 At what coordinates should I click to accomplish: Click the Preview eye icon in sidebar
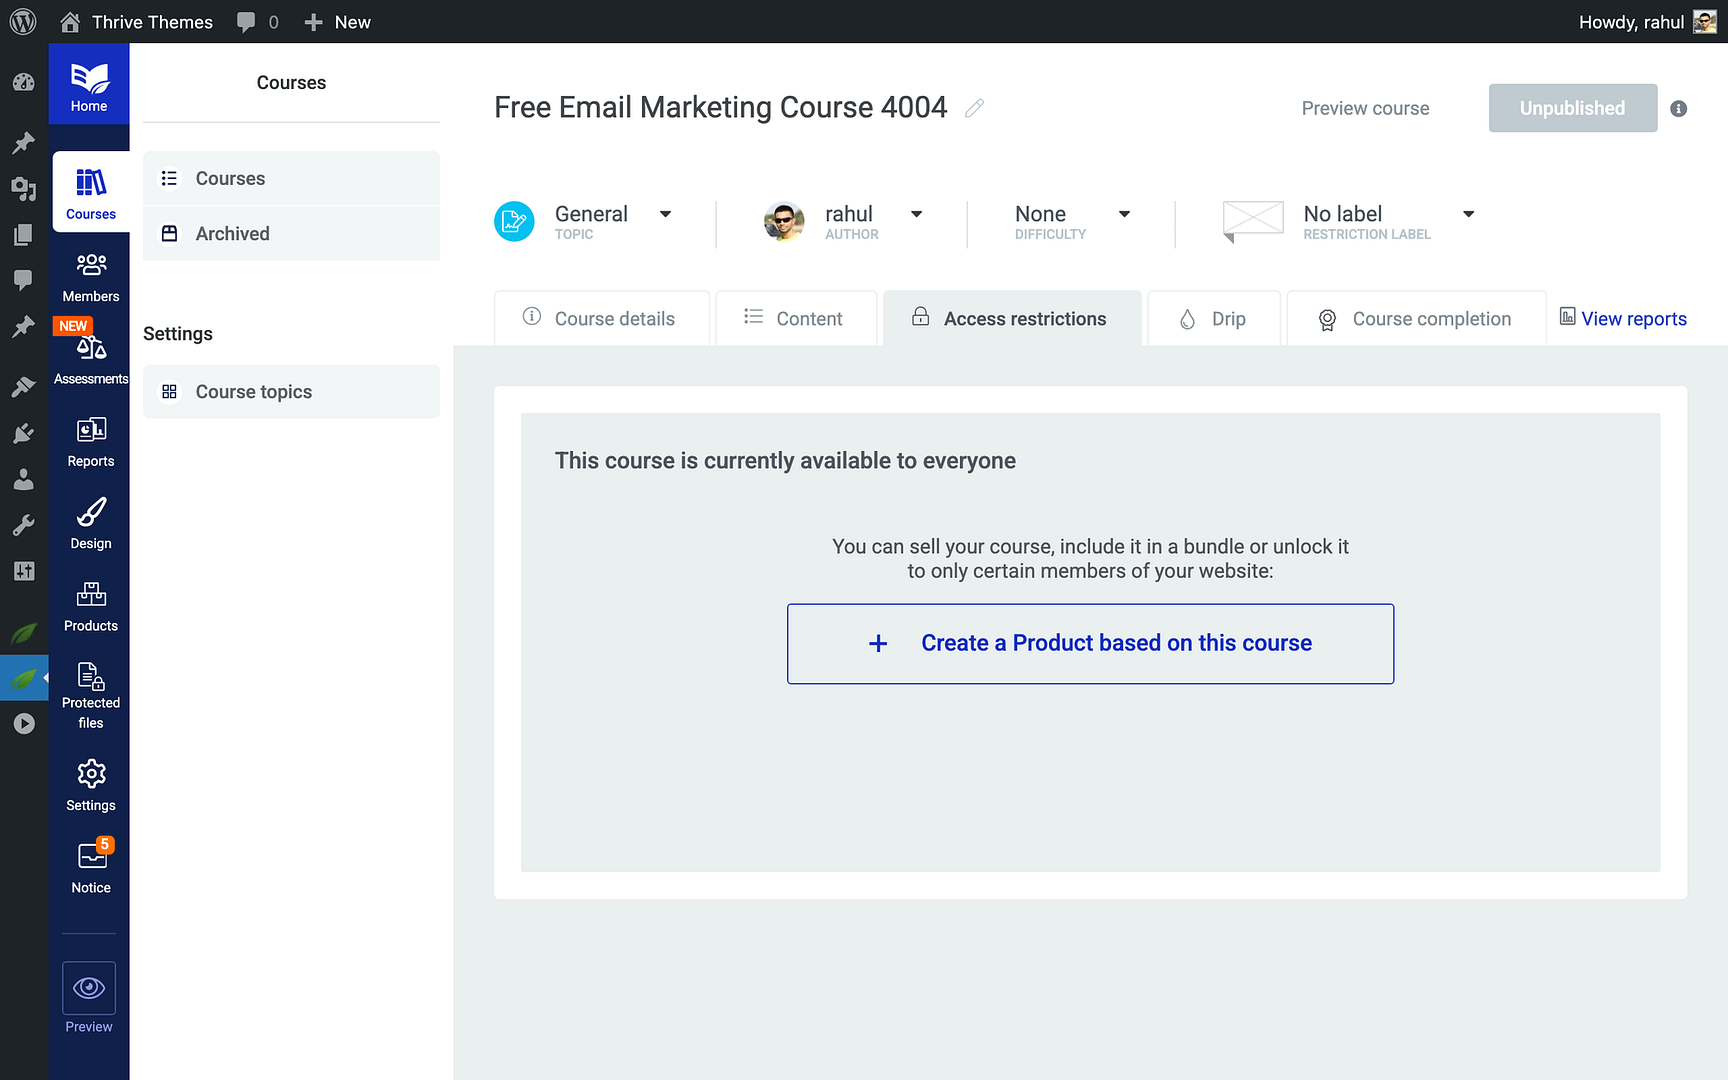[x=89, y=988]
